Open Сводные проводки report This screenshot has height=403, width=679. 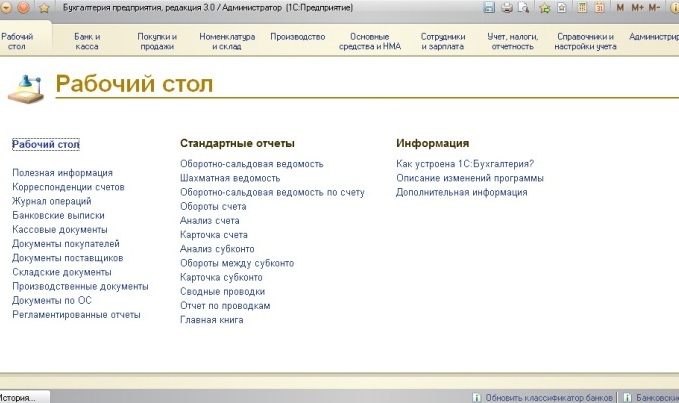point(223,292)
